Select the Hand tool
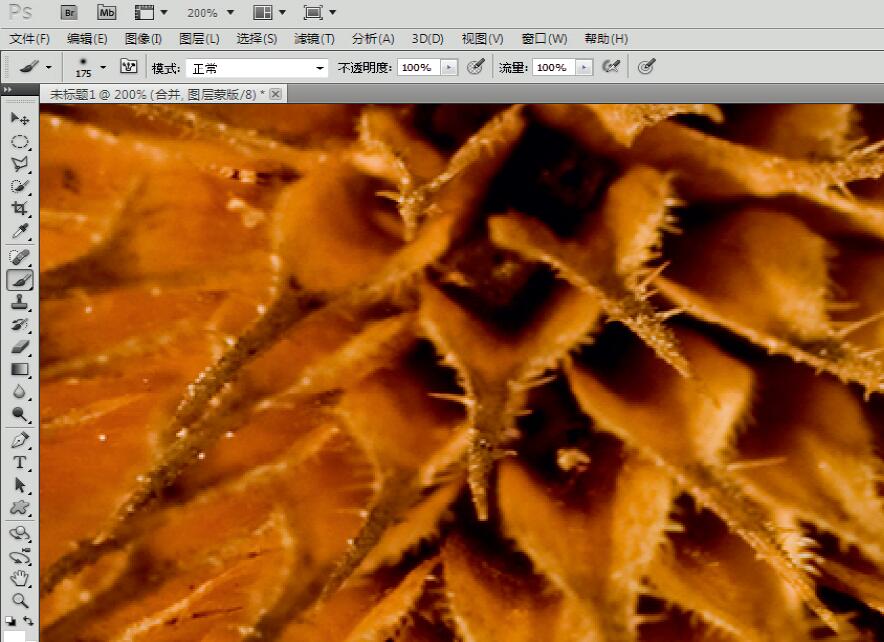This screenshot has width=884, height=642. click(x=20, y=578)
